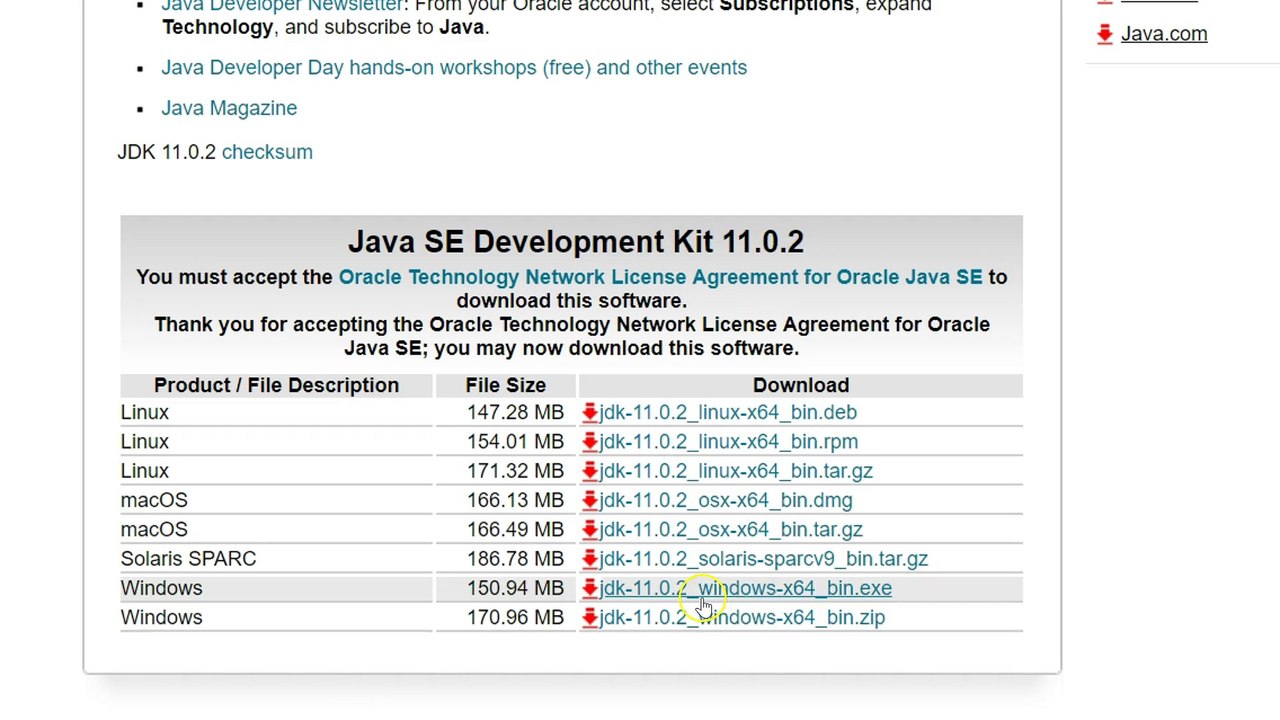
Task: Click the Product / File Description header
Action: coord(276,385)
